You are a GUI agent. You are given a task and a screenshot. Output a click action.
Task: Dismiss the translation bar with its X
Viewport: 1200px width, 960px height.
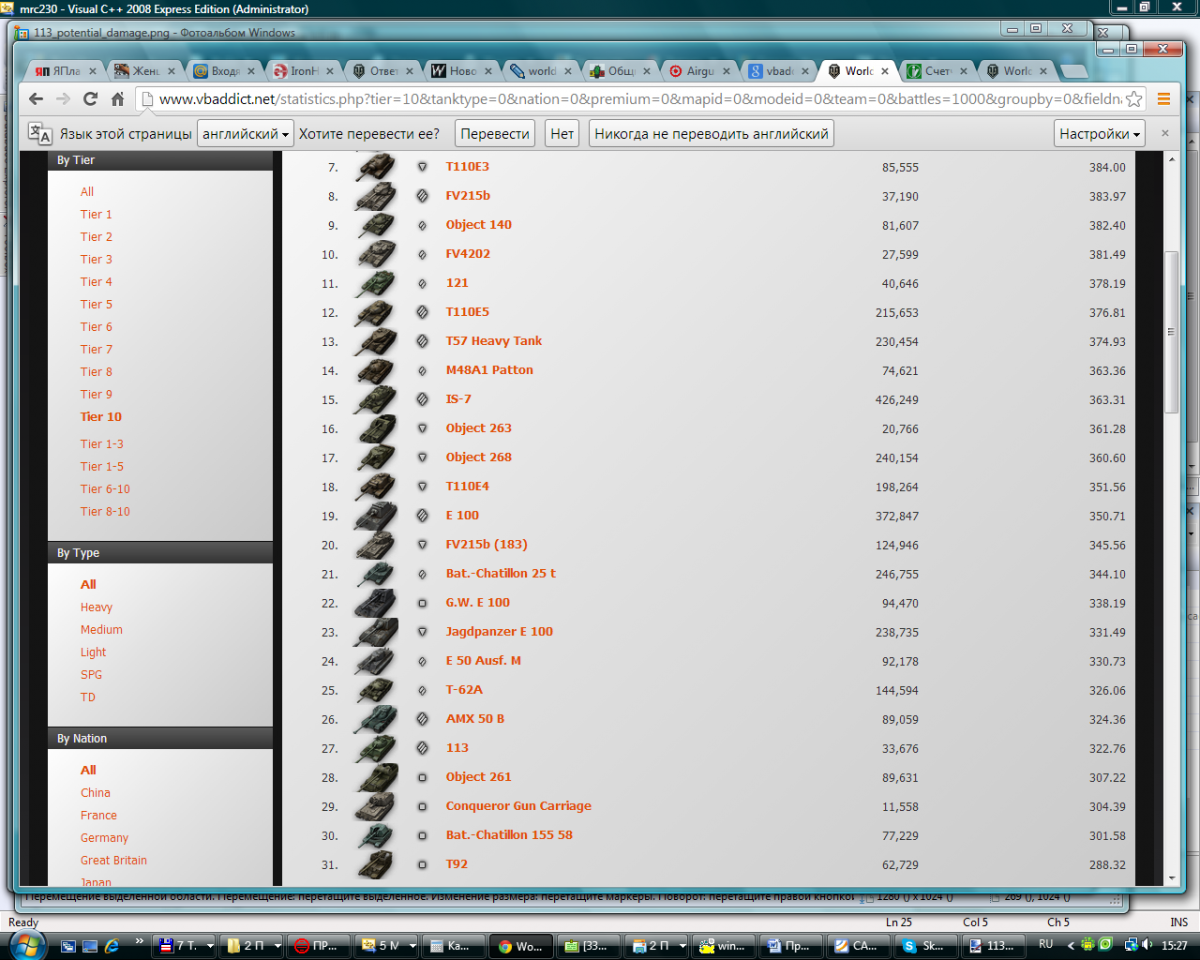(x=1164, y=133)
